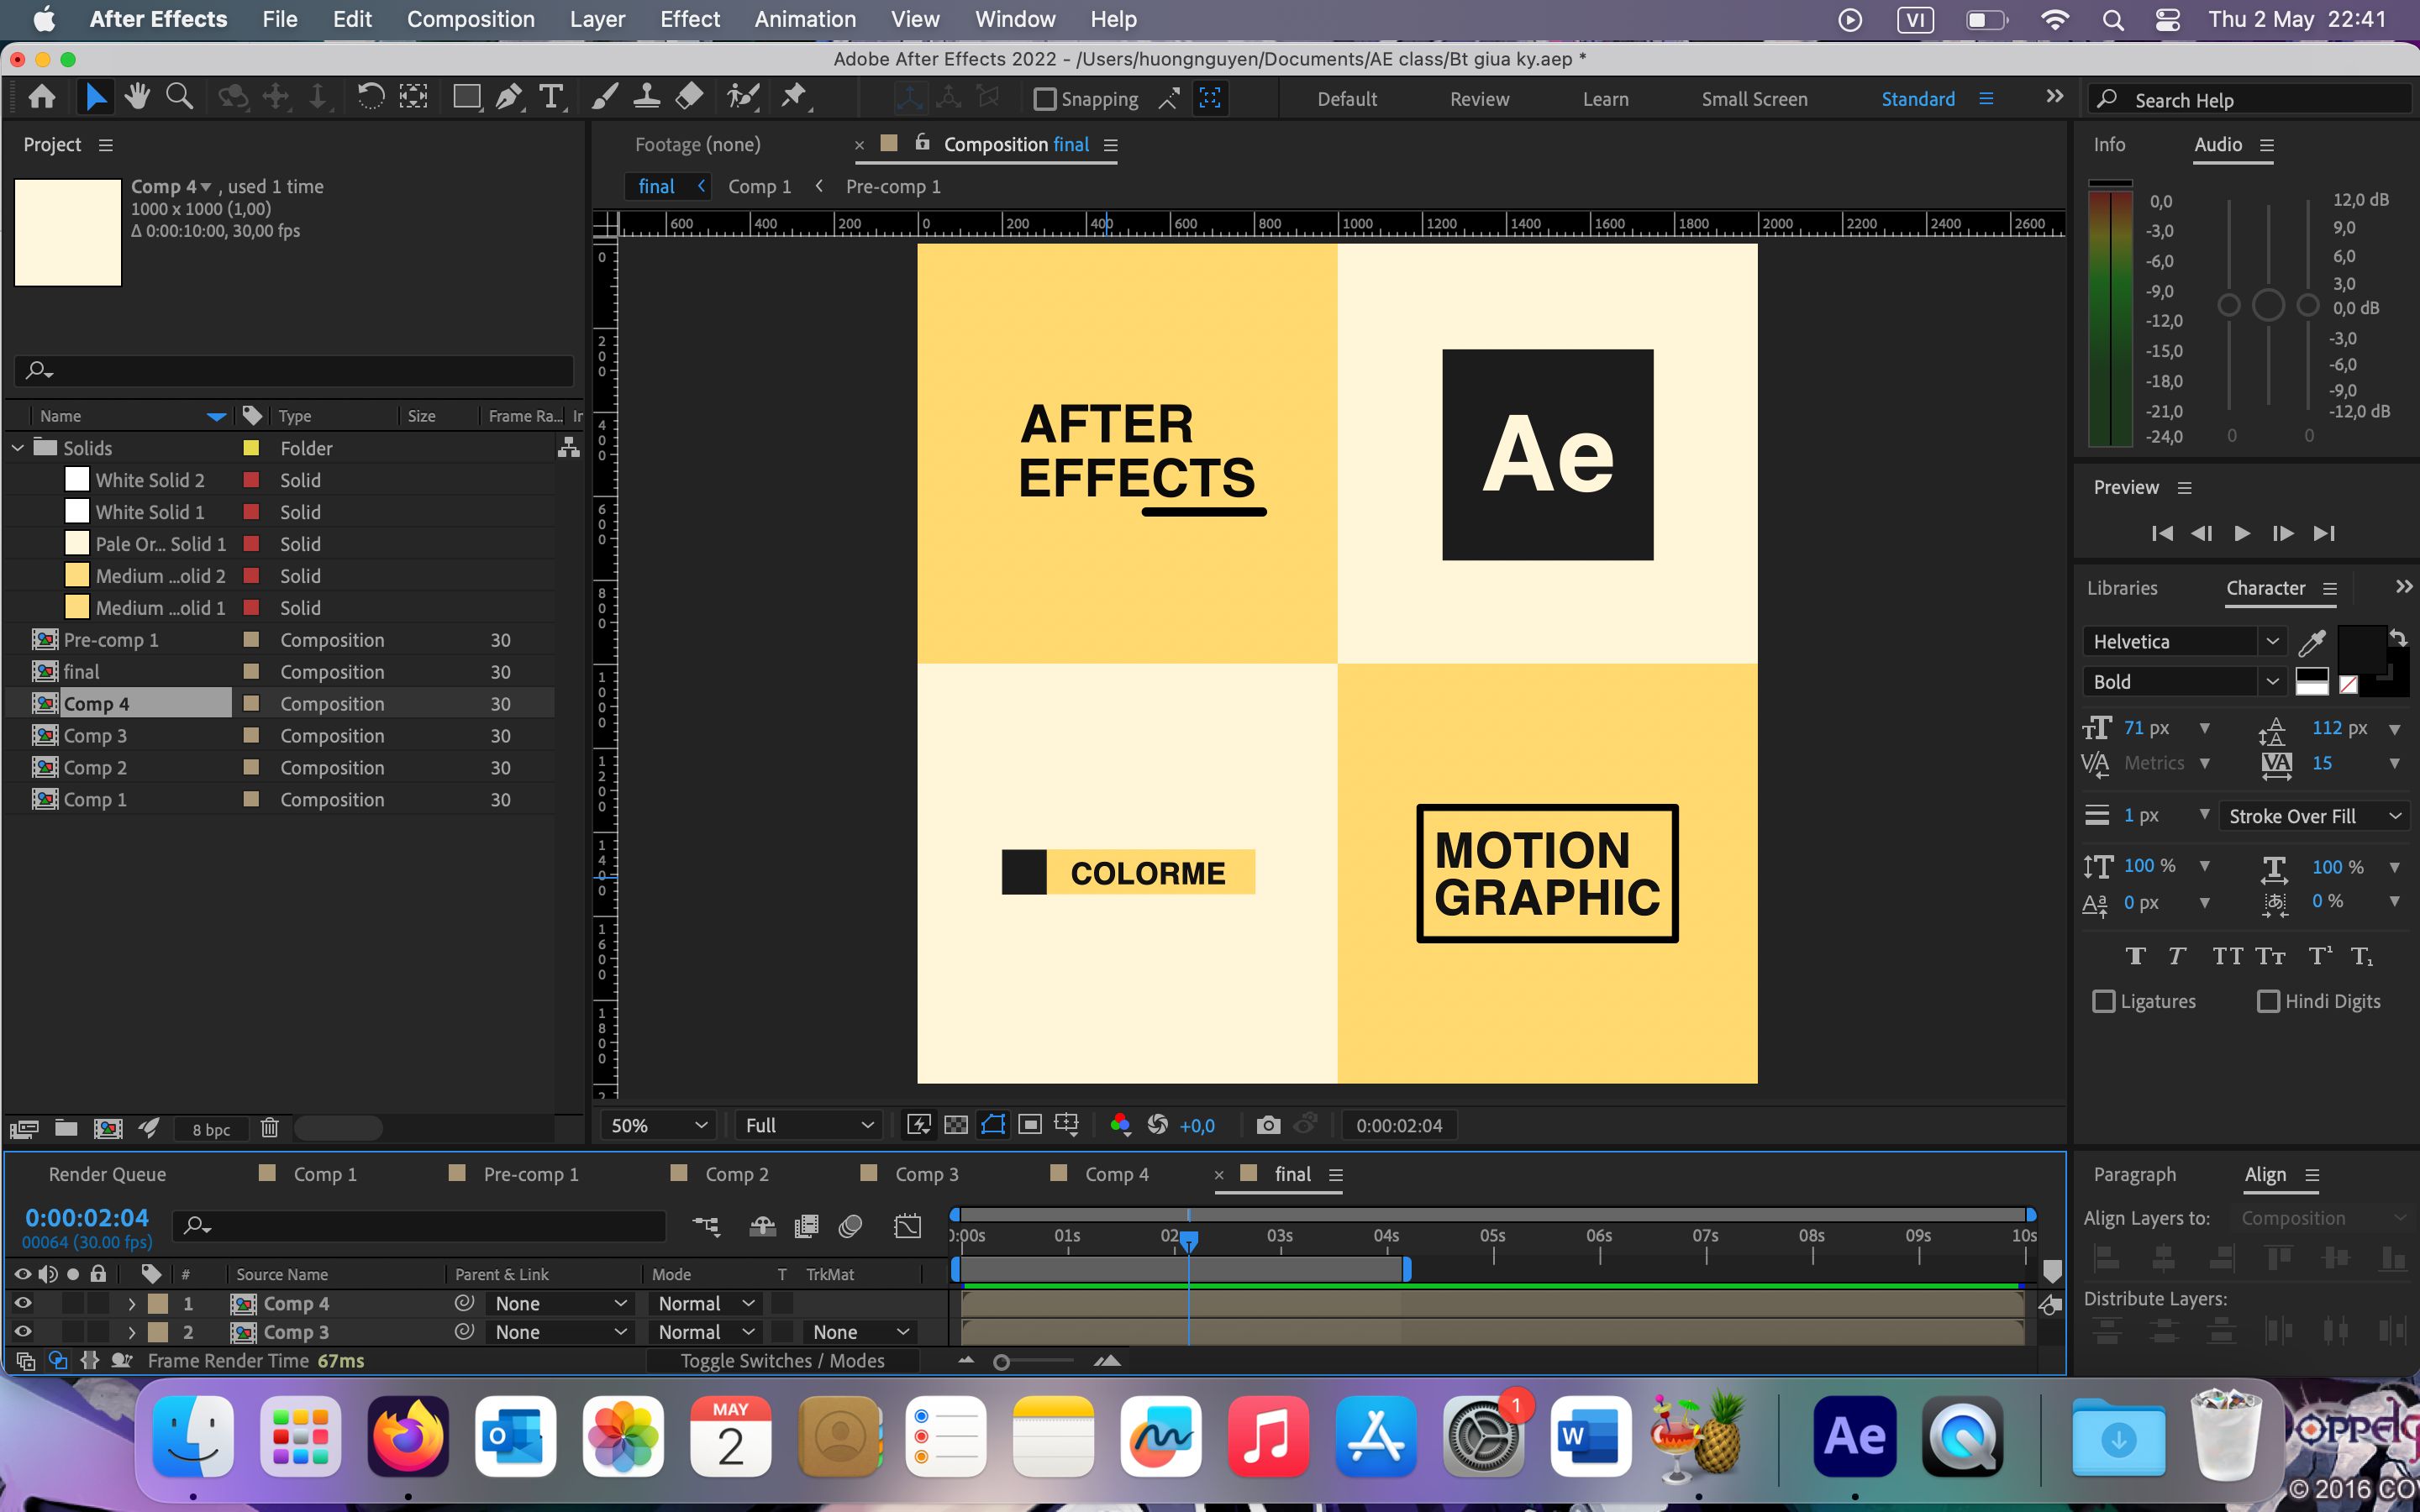
Task: Open the Stroke Over Fill dropdown
Action: pos(2313,816)
